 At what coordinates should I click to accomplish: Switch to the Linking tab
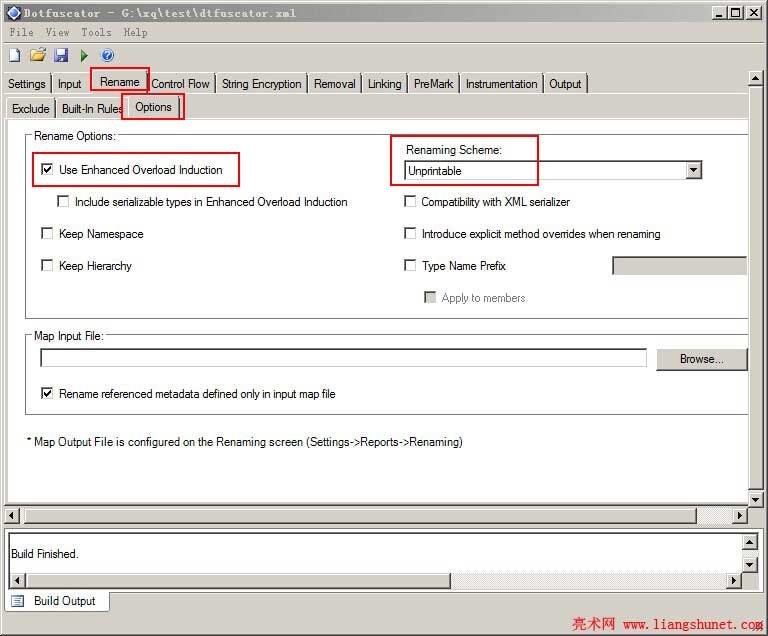tap(384, 84)
